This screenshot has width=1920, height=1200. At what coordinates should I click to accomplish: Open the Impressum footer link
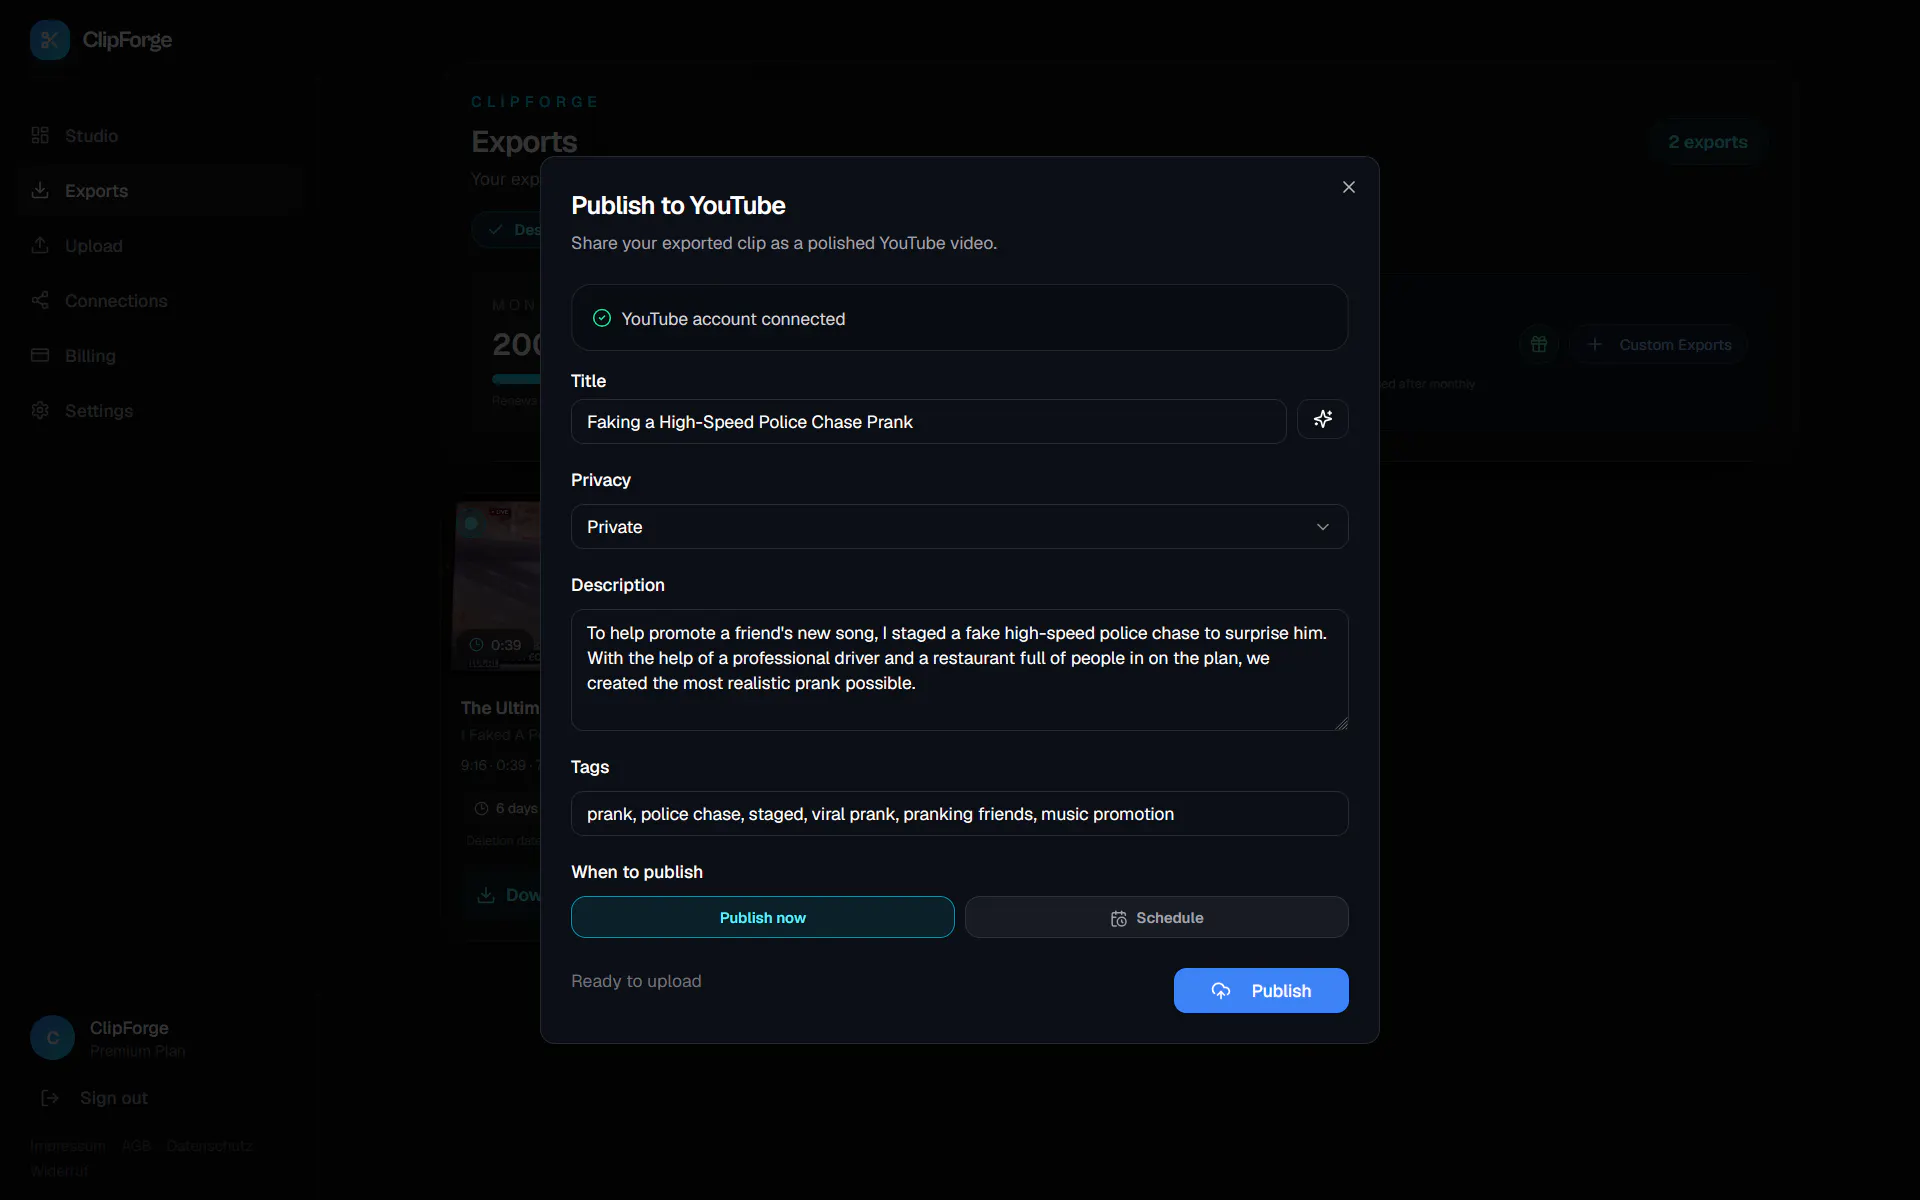[68, 1146]
